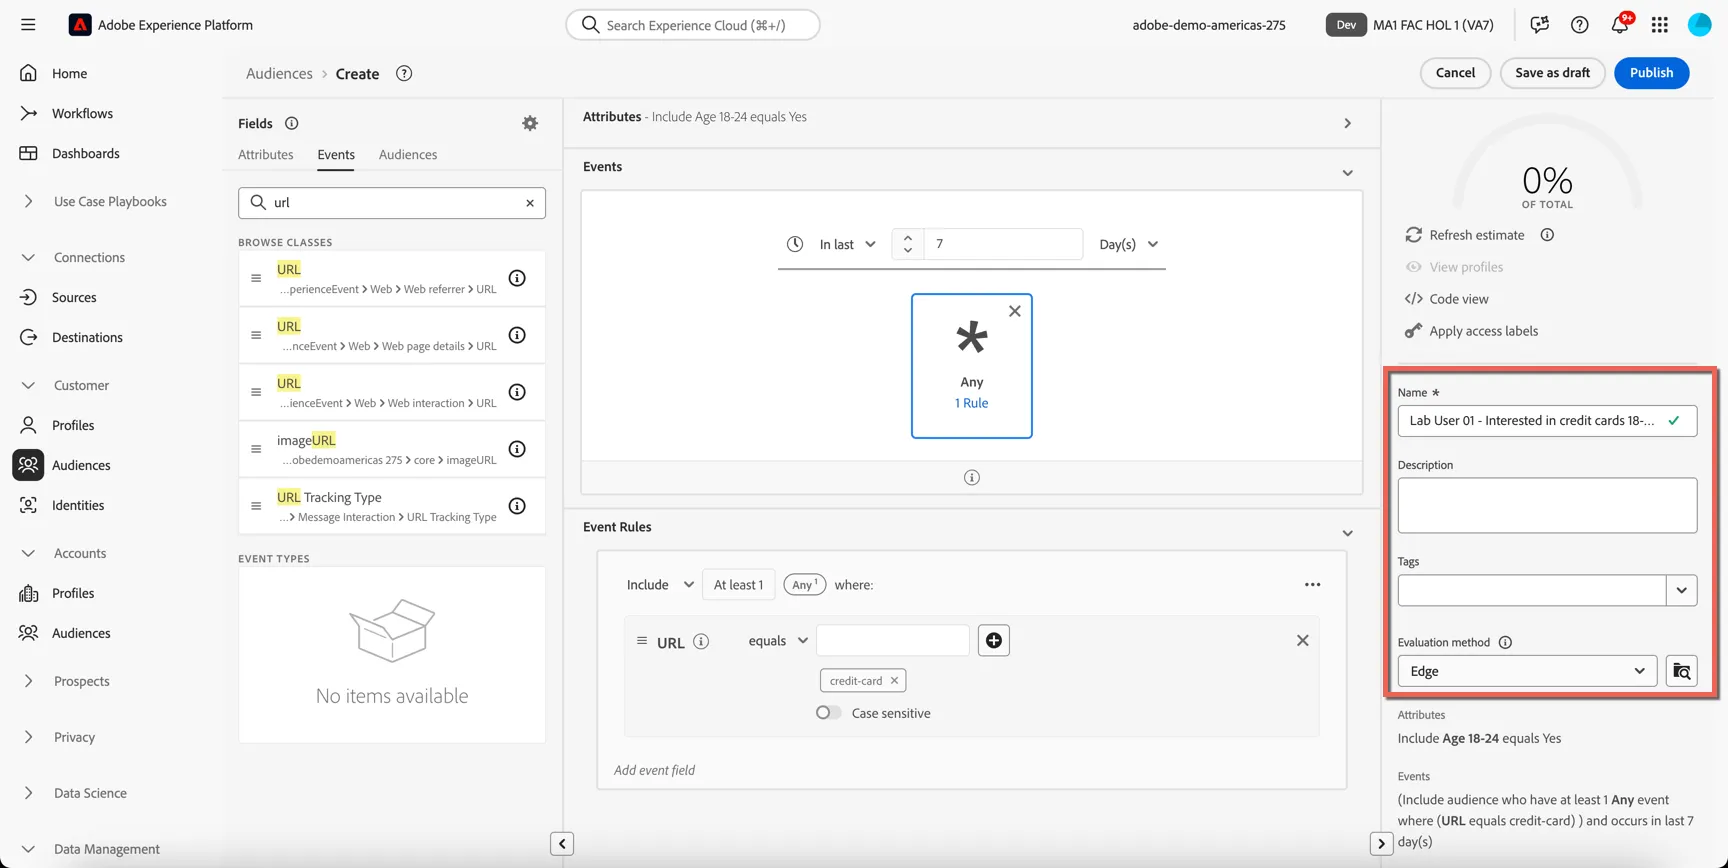The width and height of the screenshot is (1728, 868).
Task: Add the value with the plus button
Action: (x=994, y=641)
